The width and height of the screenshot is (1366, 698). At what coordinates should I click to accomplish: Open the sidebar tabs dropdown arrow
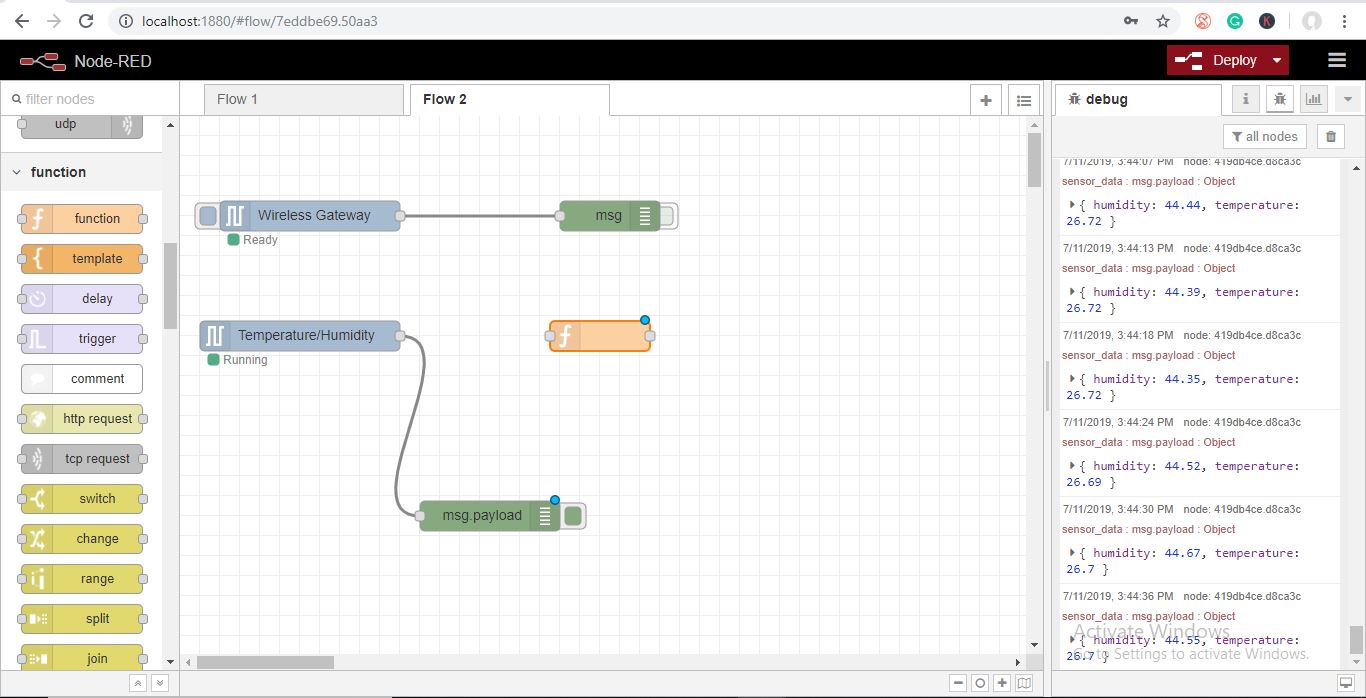[1348, 99]
